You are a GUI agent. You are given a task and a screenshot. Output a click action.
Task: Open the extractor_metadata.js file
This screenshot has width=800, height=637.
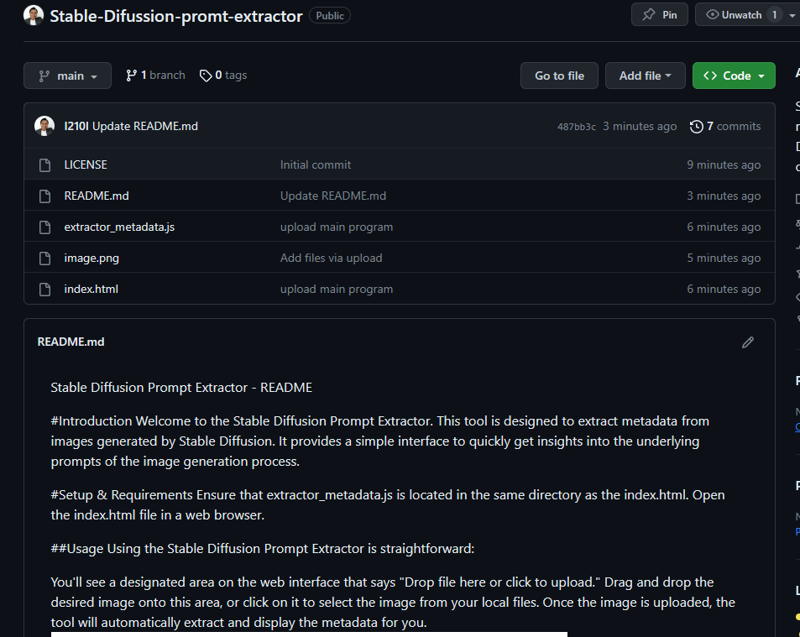[x=119, y=227]
